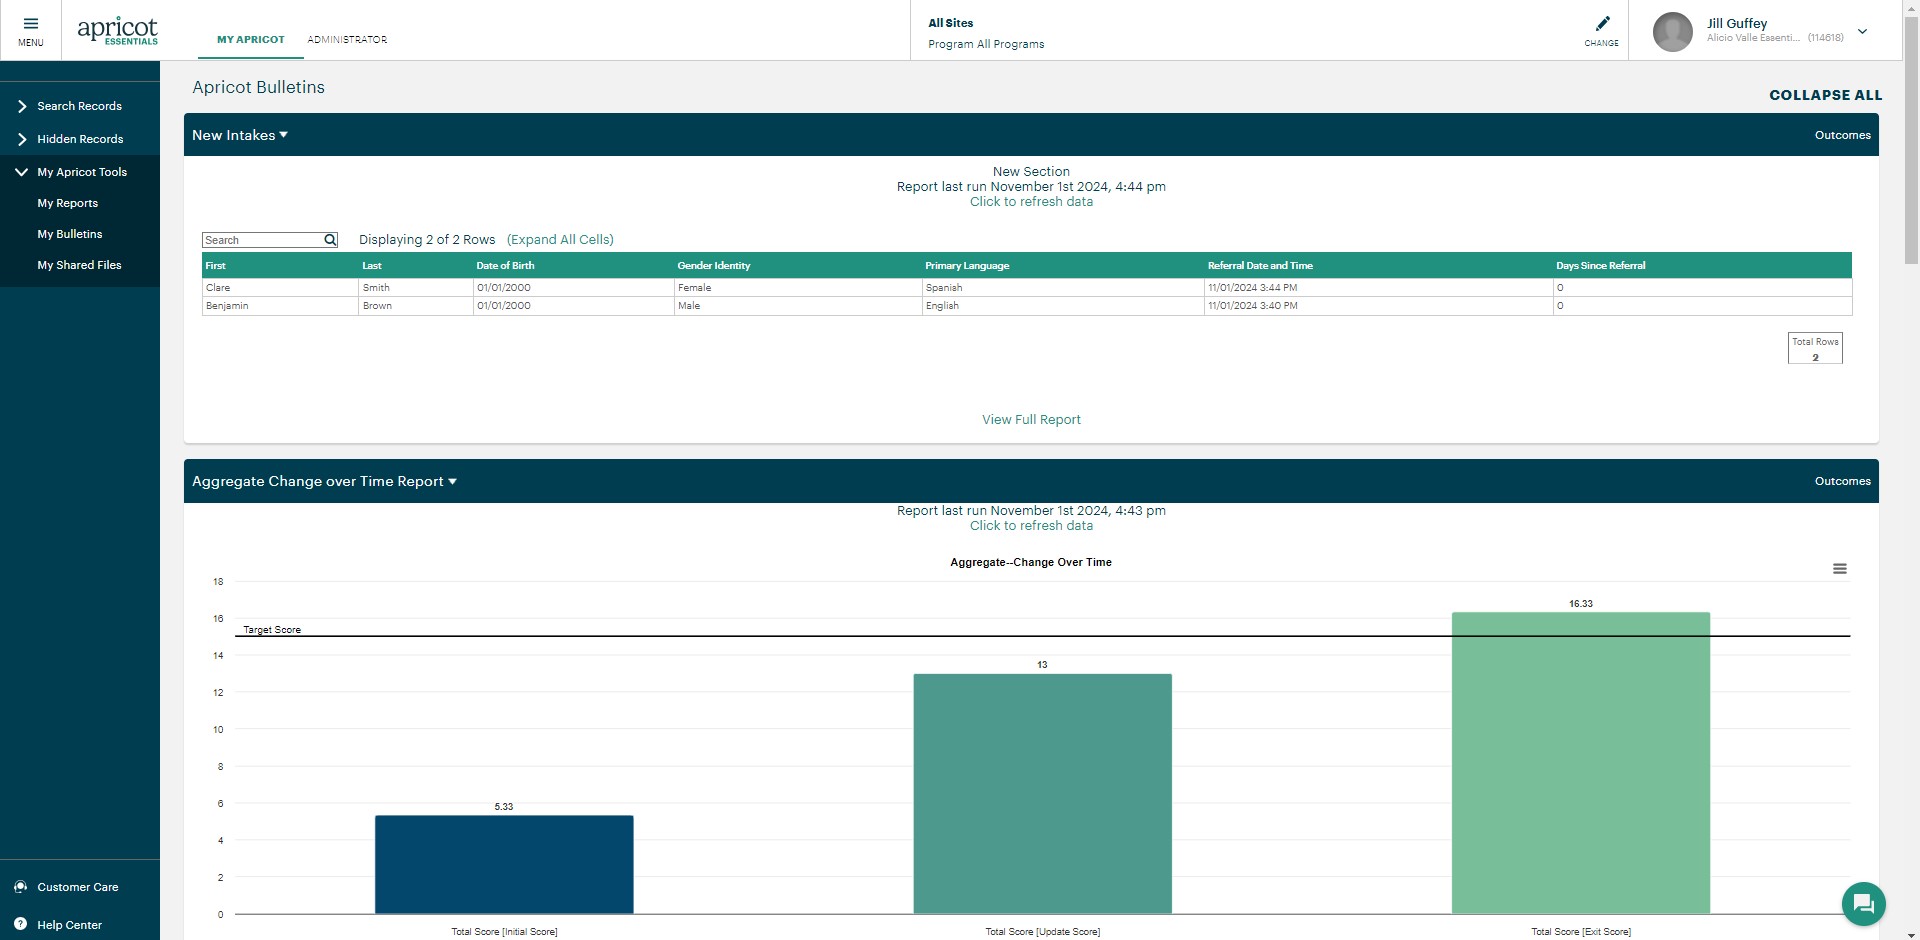Open My Bulletins in sidebar

pos(70,234)
